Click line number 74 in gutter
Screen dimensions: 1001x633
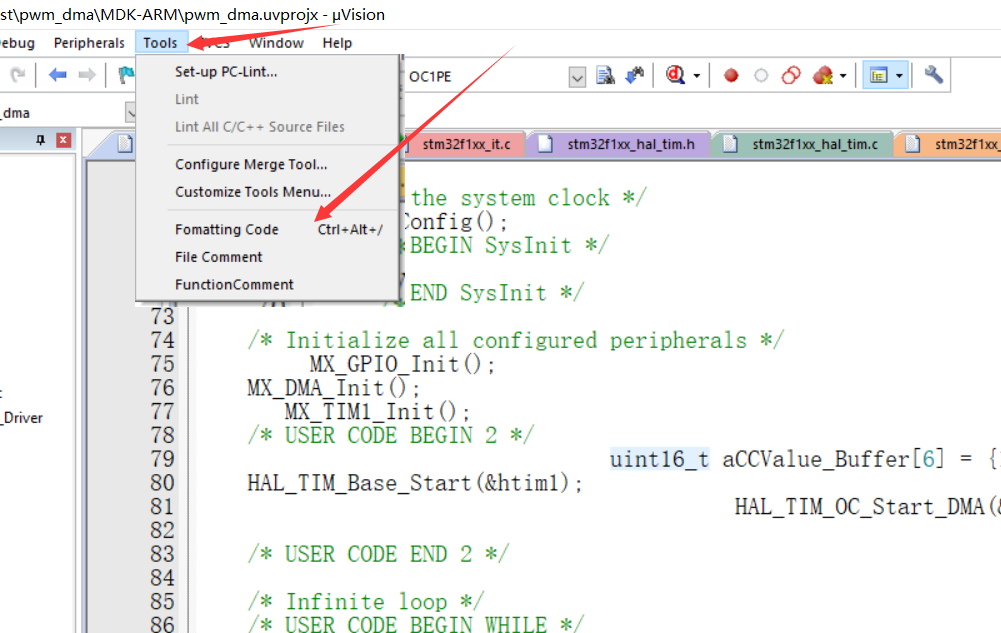[162, 340]
